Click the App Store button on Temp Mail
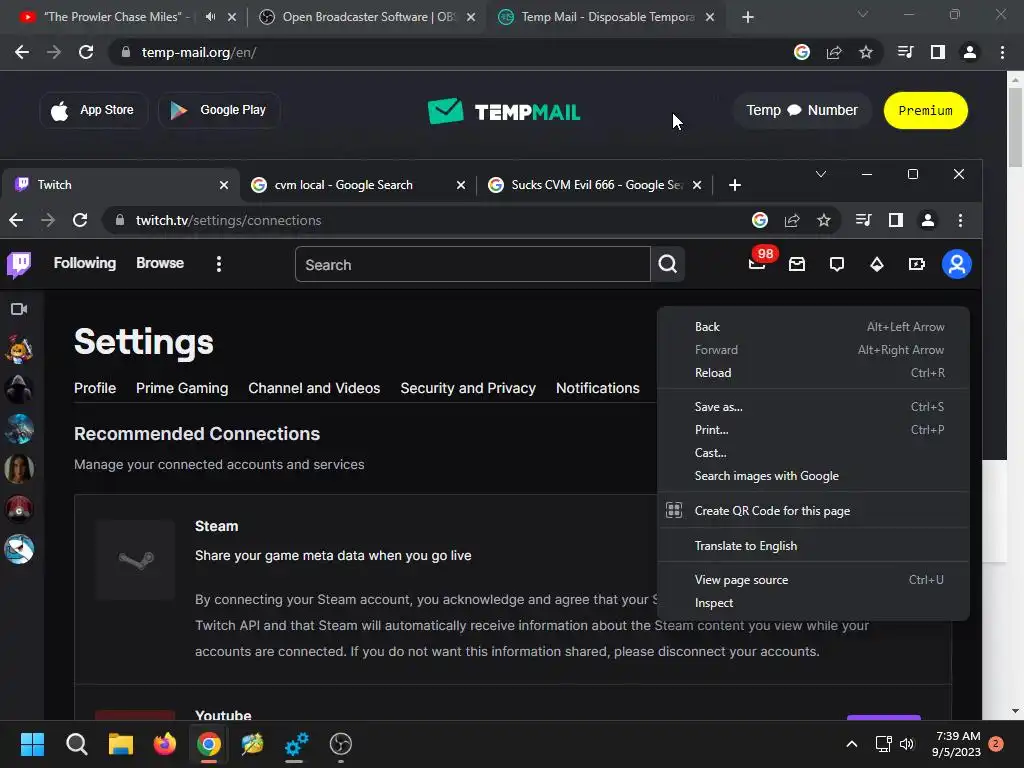 [94, 110]
